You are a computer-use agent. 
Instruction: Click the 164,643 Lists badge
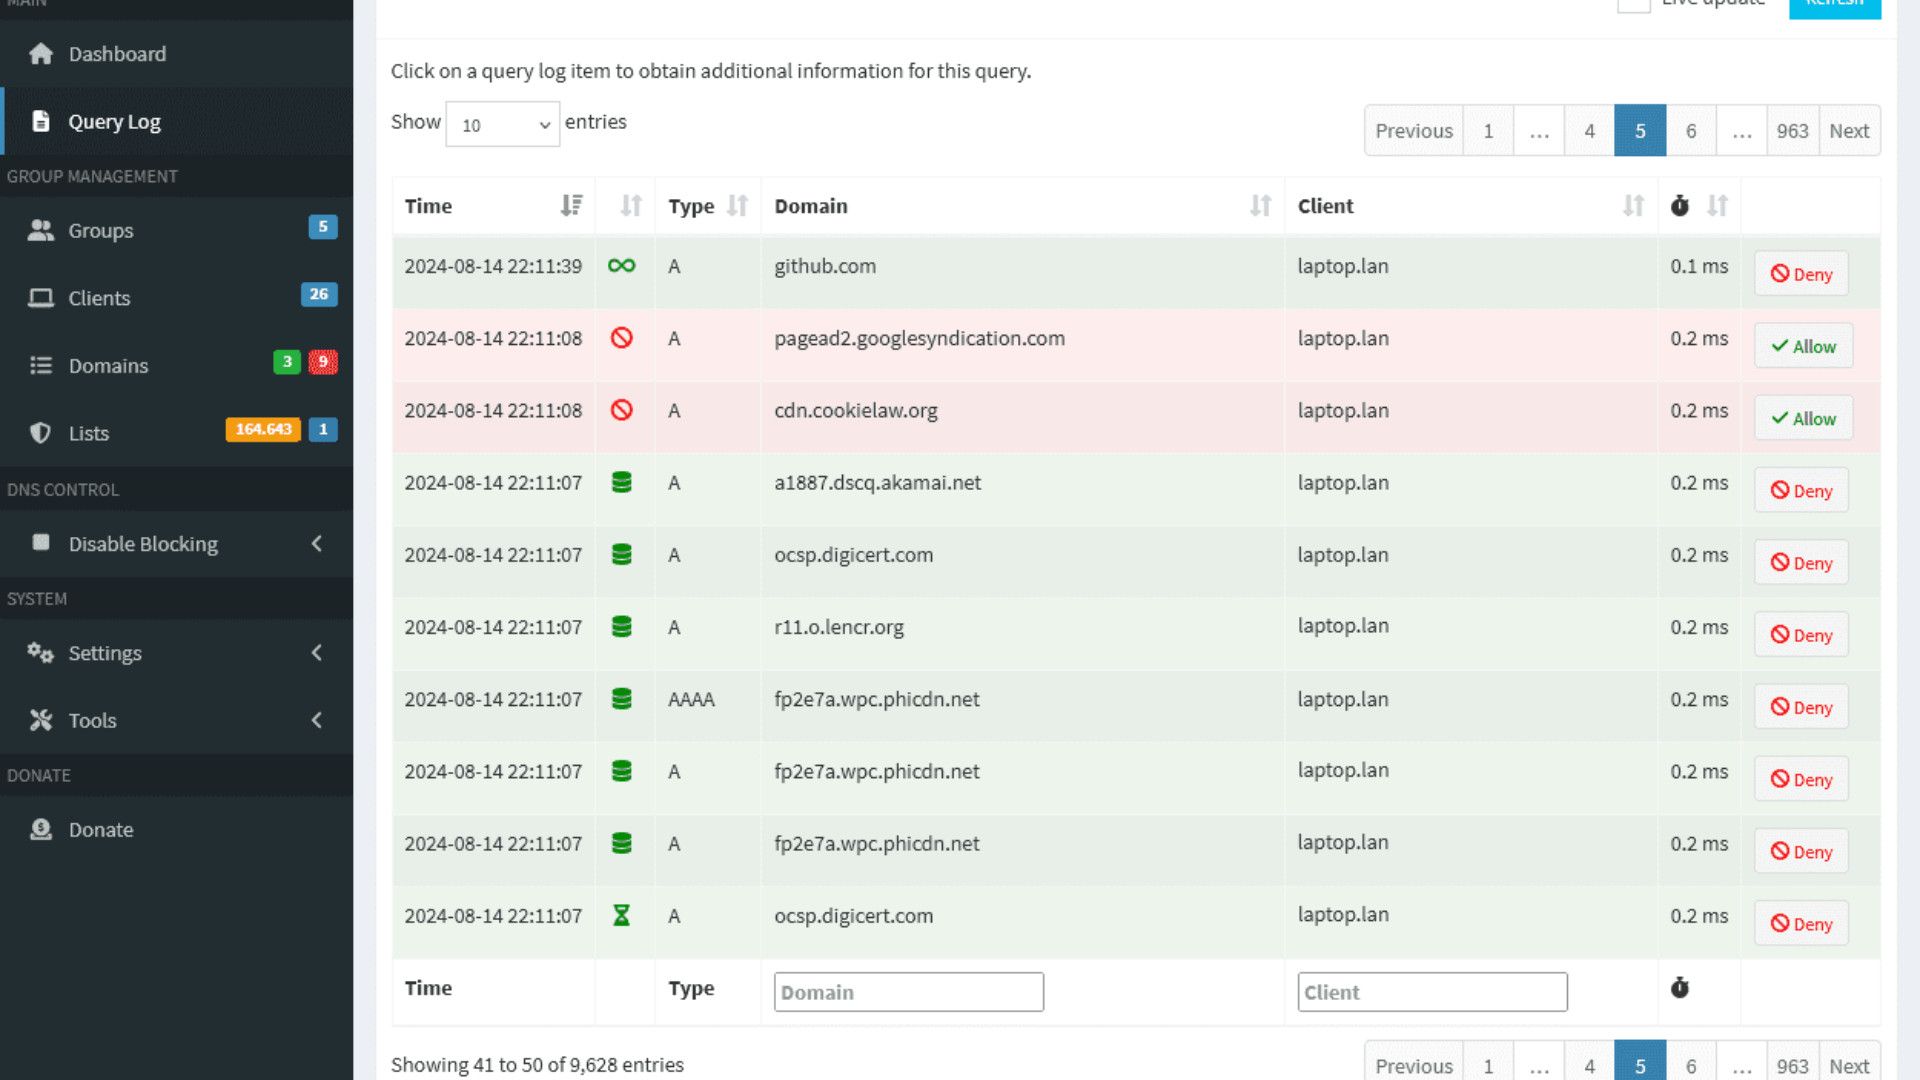(x=263, y=429)
